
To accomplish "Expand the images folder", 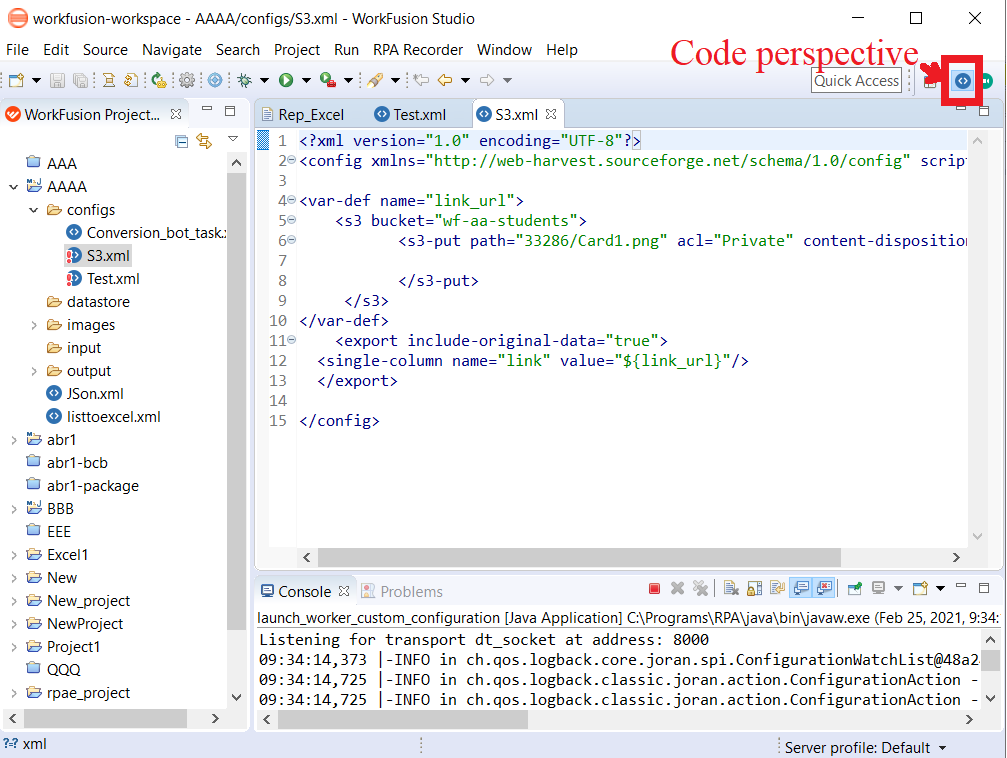I will [x=34, y=325].
